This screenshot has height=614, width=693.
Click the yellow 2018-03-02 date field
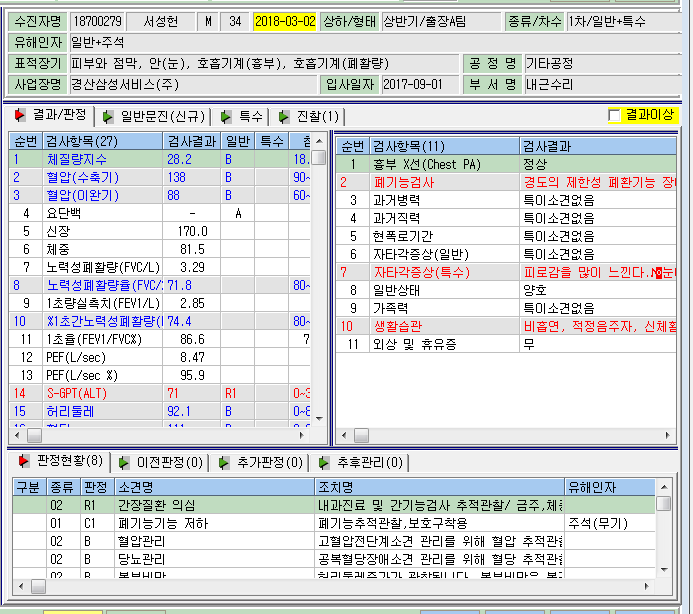[285, 21]
